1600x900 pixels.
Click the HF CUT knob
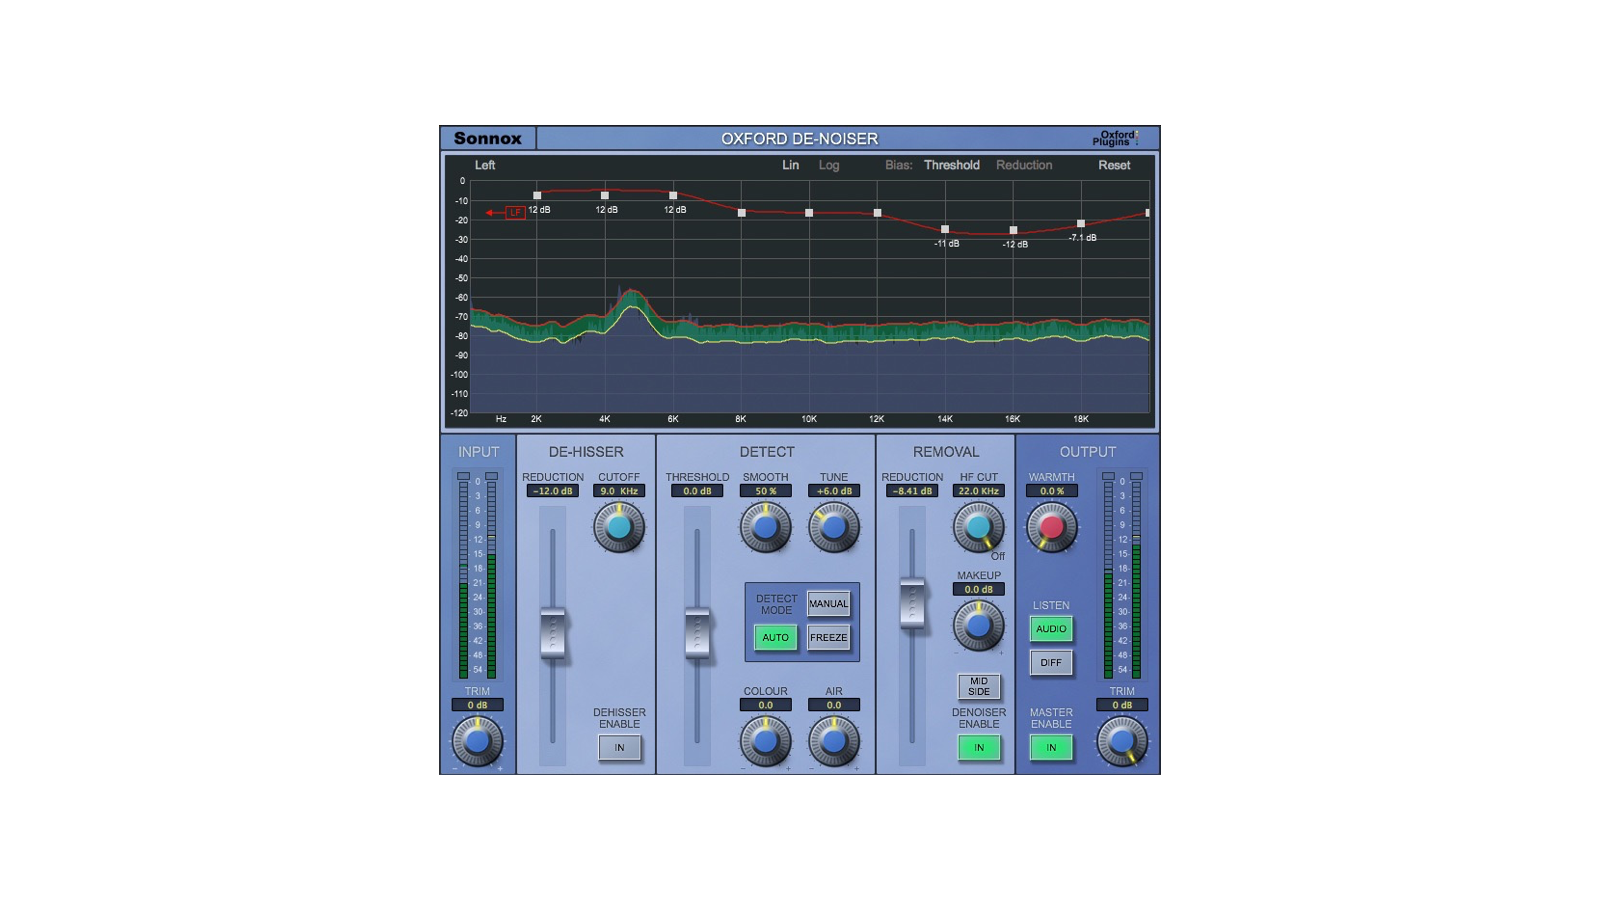pos(978,527)
